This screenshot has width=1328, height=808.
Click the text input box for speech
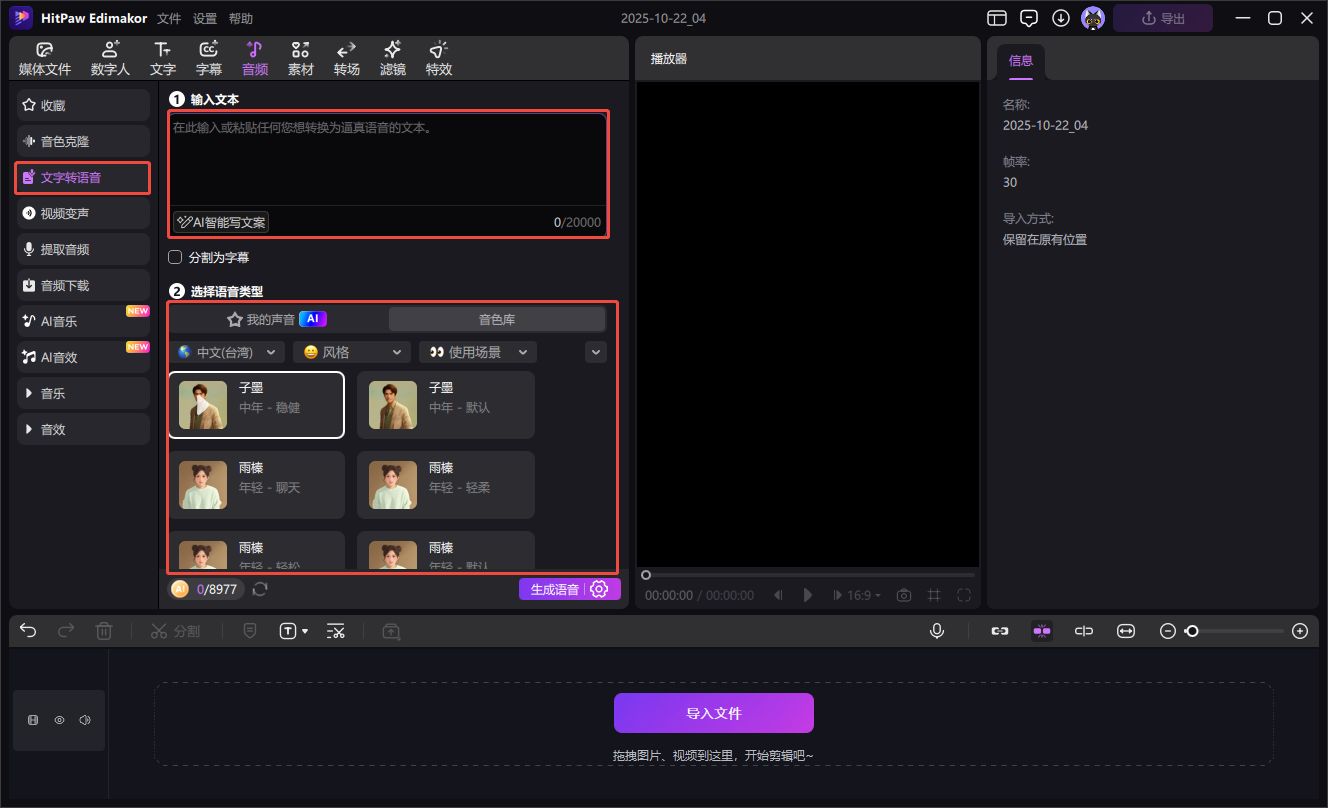pyautogui.click(x=387, y=160)
